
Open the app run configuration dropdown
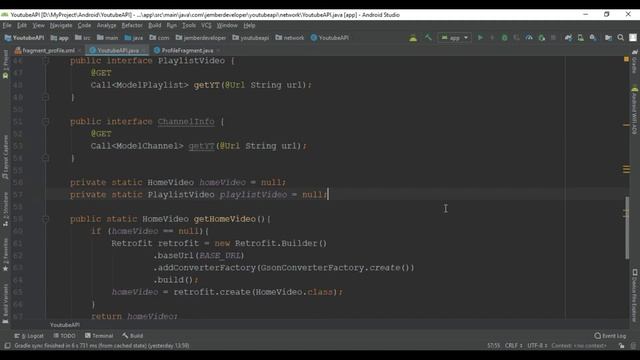coord(454,38)
